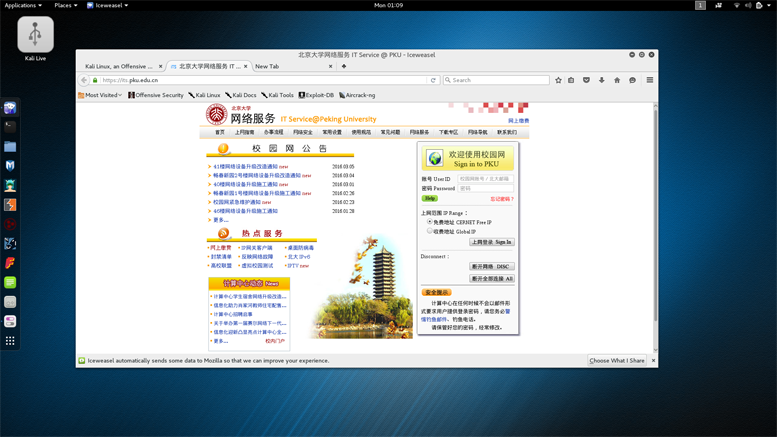Open the Offensive Security bookmark
This screenshot has height=437, width=777.
tap(156, 95)
